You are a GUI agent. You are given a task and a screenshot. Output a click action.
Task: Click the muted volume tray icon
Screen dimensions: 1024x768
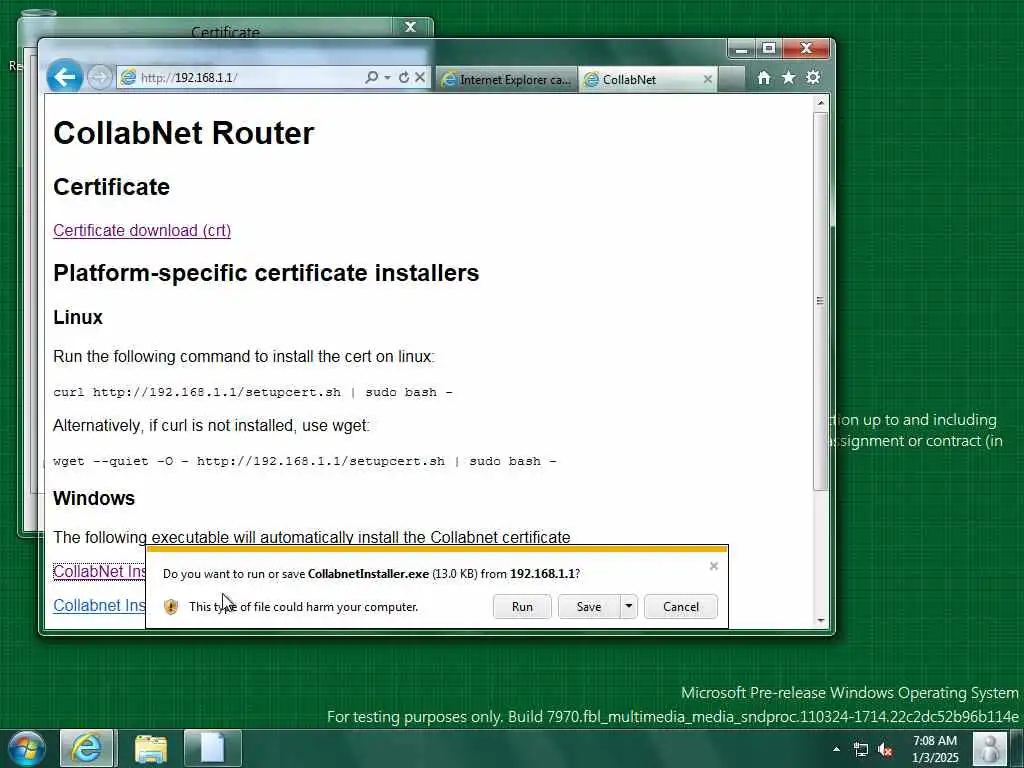[x=886, y=750]
